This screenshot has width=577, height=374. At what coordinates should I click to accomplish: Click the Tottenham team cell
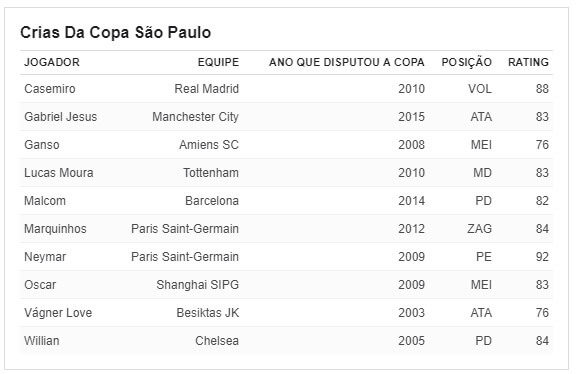[211, 173]
